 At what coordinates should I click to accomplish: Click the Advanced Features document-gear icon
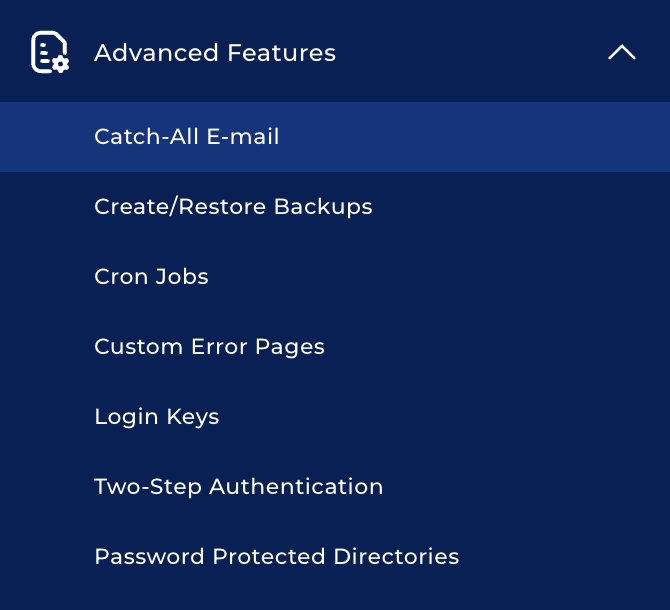click(x=49, y=52)
